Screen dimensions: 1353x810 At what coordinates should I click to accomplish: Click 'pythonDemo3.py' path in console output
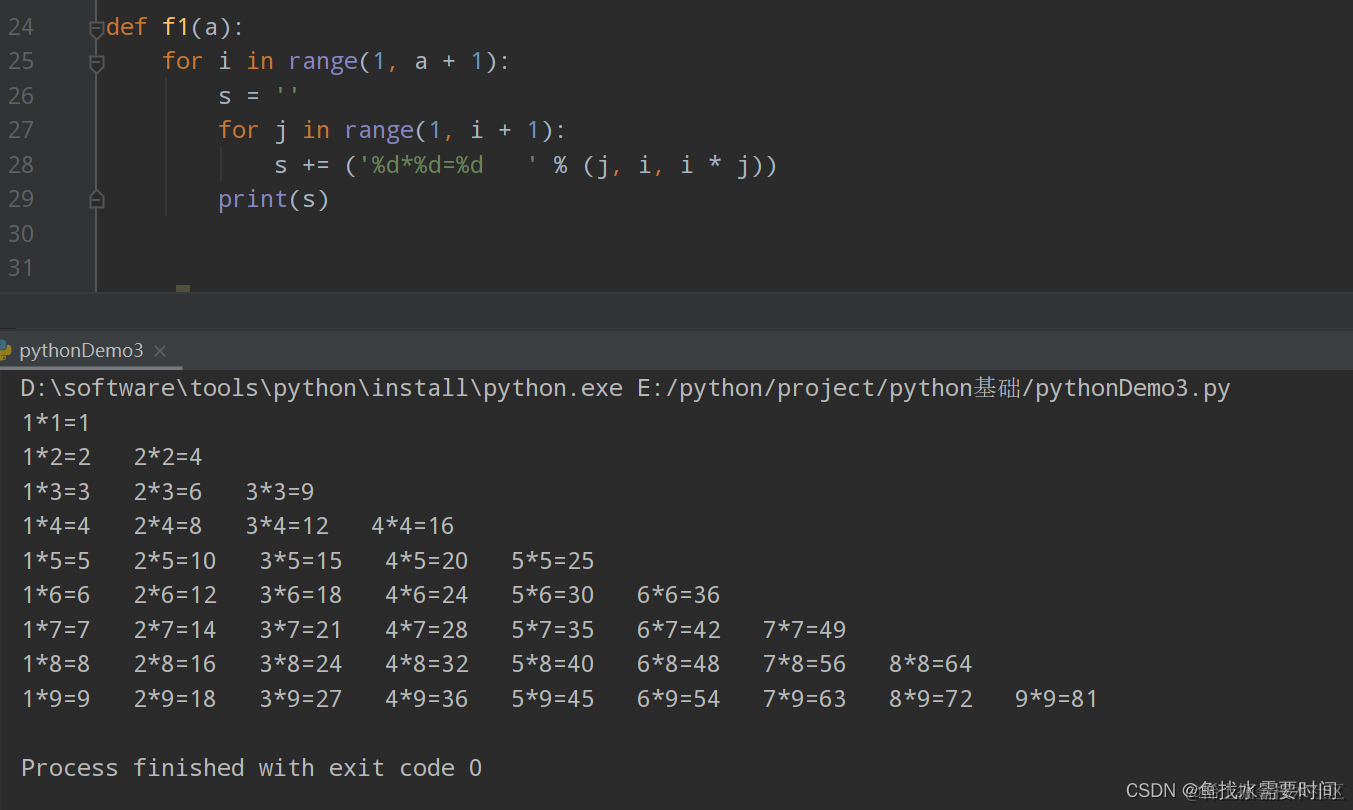tap(1133, 388)
